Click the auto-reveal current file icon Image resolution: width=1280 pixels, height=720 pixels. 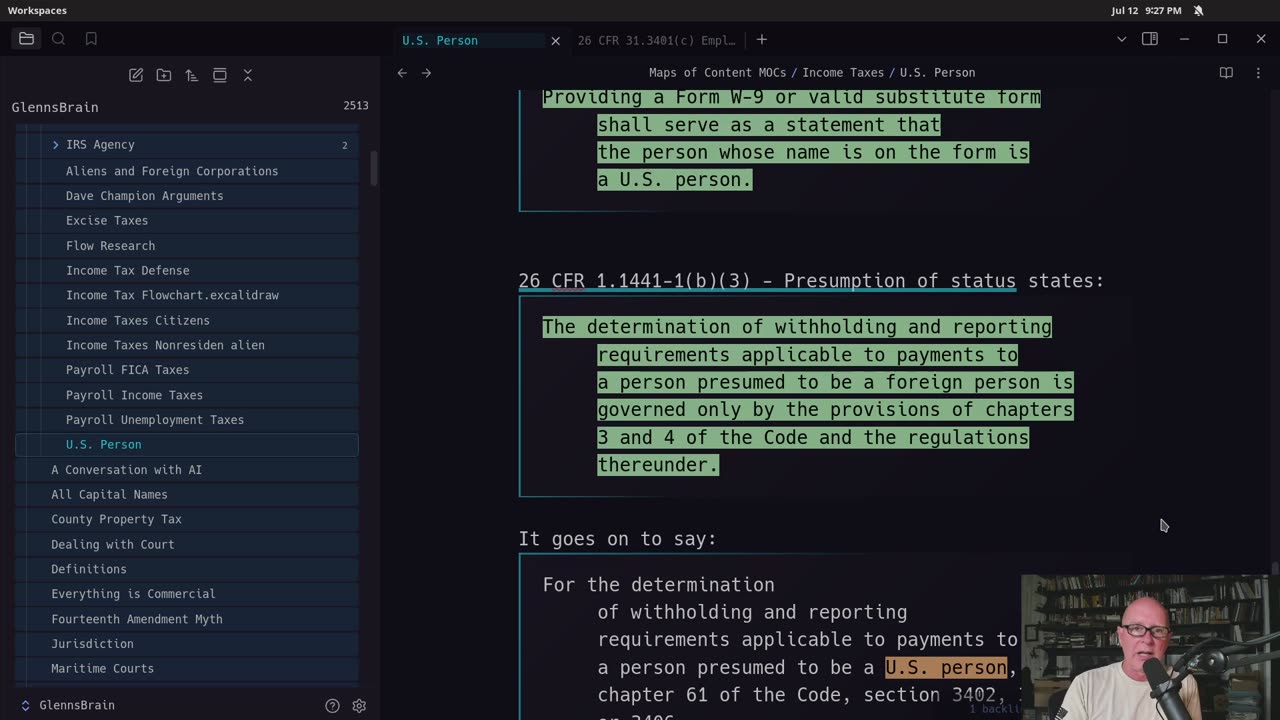point(220,75)
